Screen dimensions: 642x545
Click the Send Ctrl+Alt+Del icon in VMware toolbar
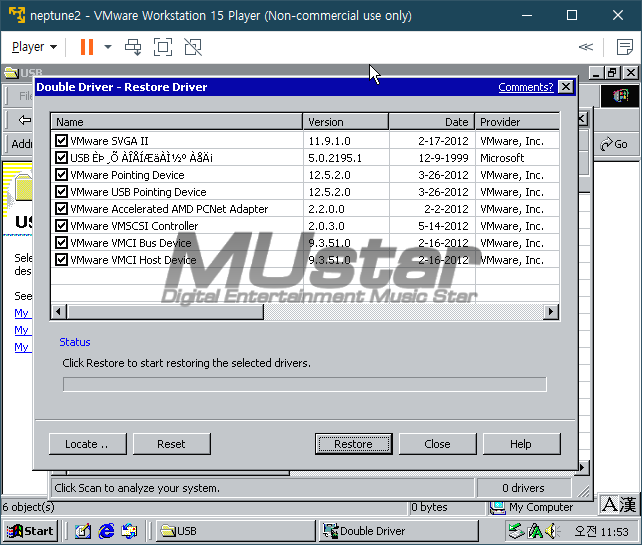[x=133, y=47]
